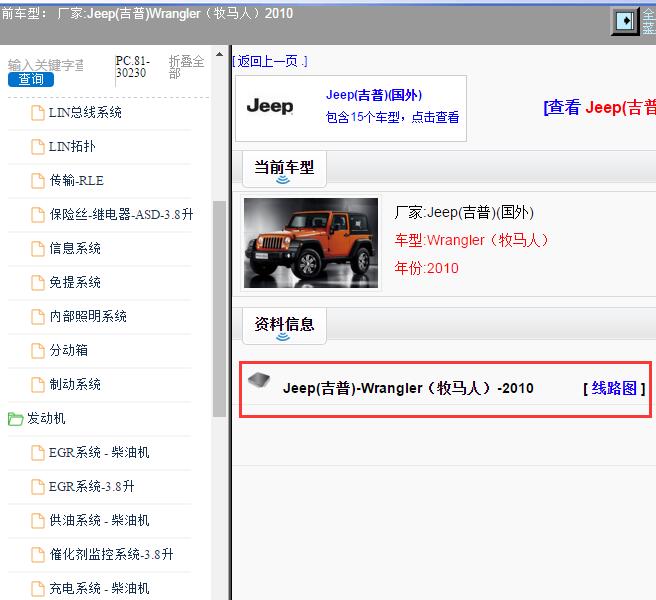Focus the 输入关键字 search input field
Viewport: 656px width, 600px height.
[x=46, y=65]
